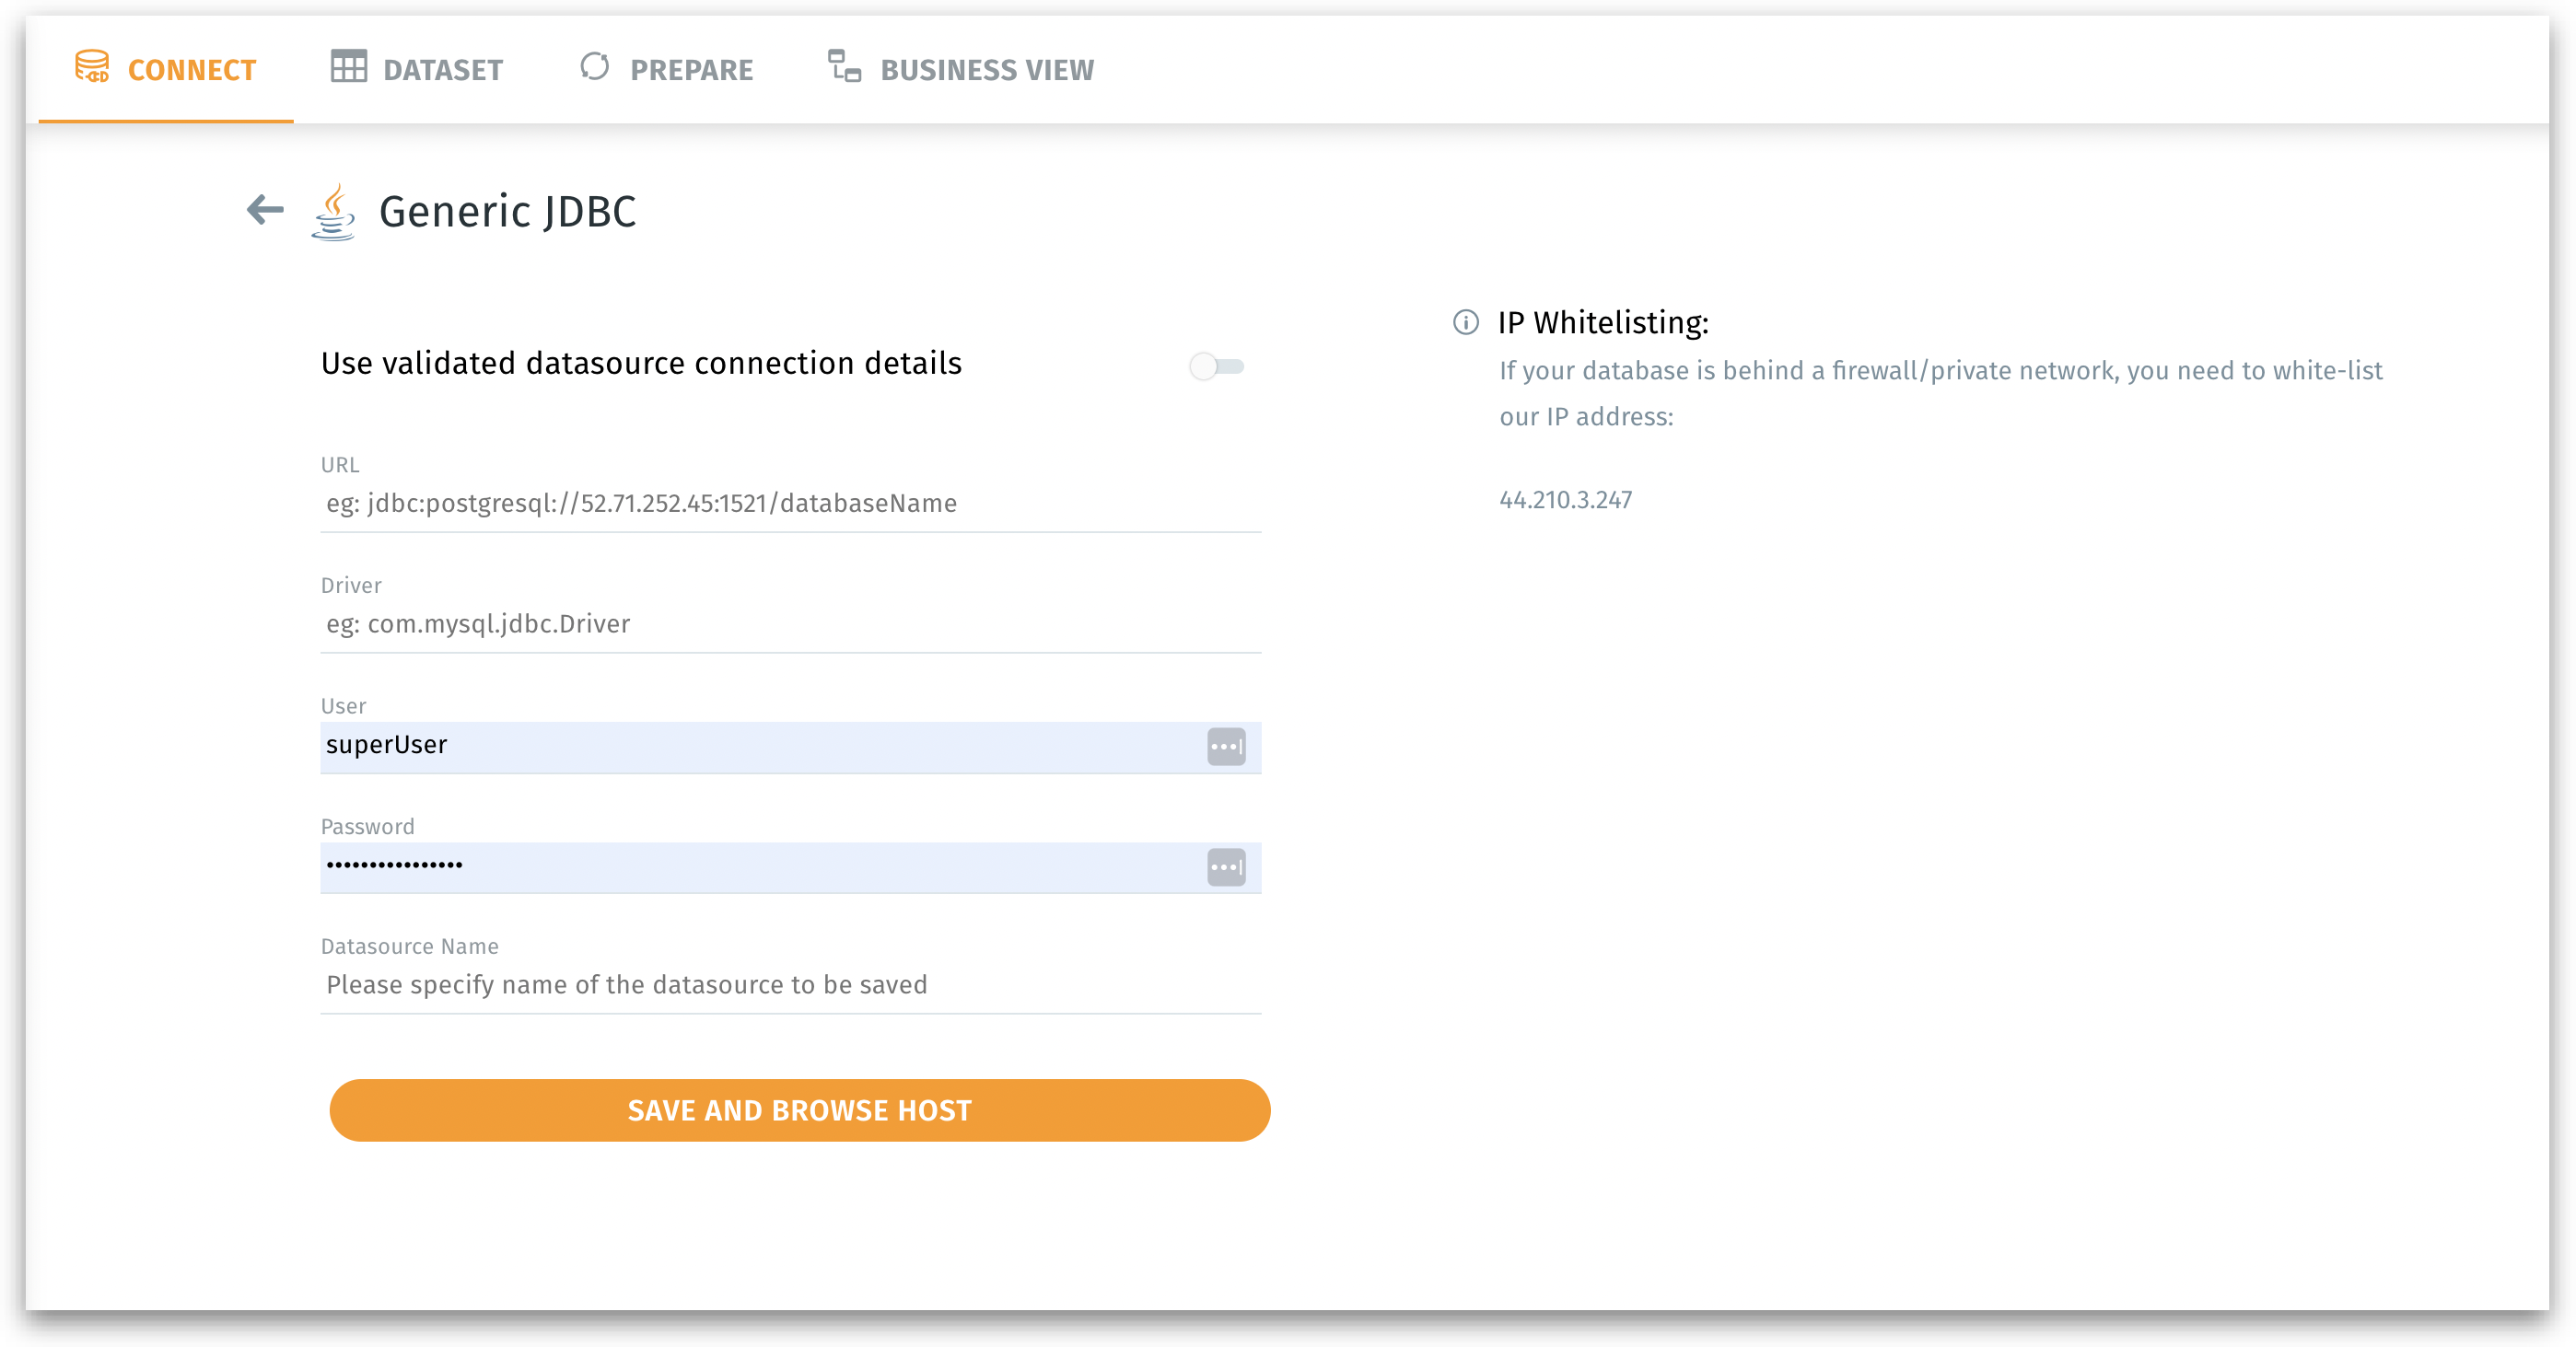Click the Business View hierarchy icon

tap(844, 67)
